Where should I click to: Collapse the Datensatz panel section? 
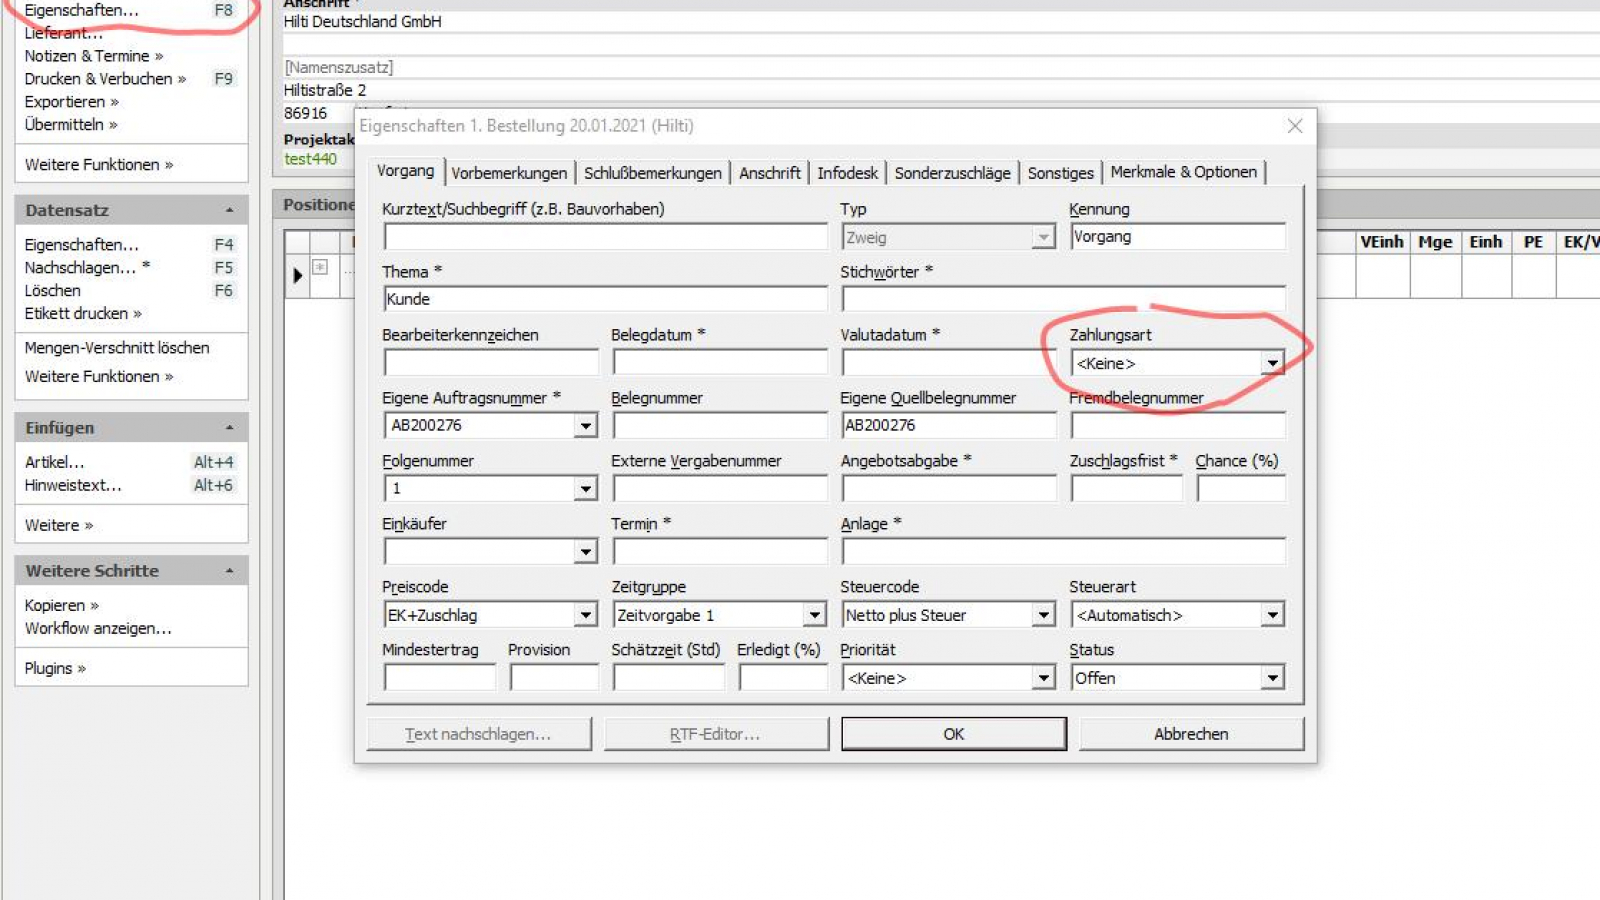click(229, 210)
